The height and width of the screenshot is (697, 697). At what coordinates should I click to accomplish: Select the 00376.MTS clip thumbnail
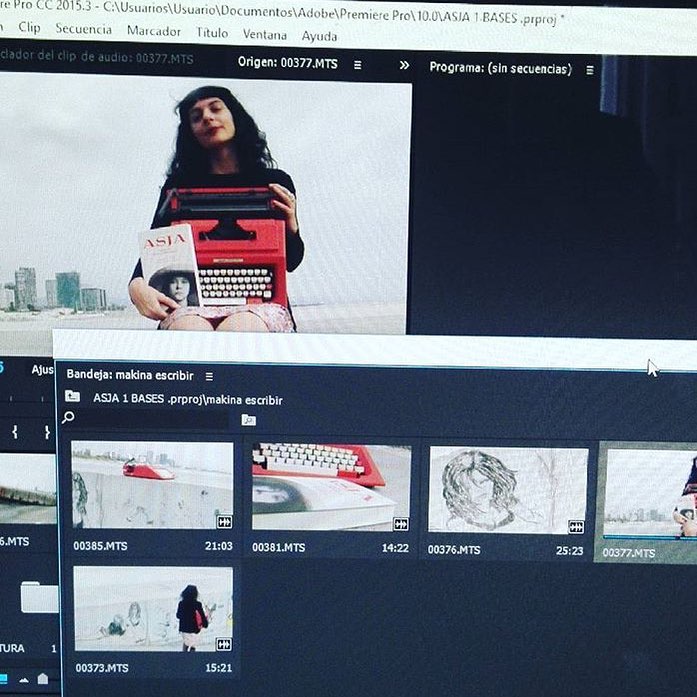click(508, 490)
